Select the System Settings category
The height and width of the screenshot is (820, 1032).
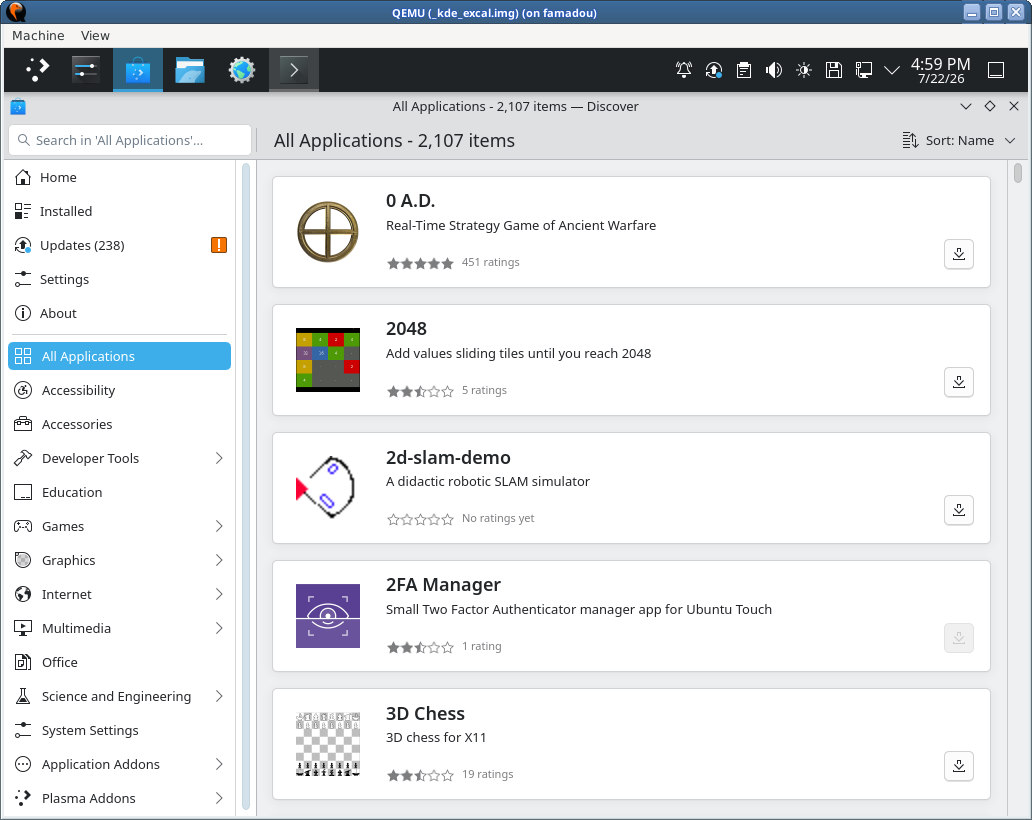tap(119, 730)
